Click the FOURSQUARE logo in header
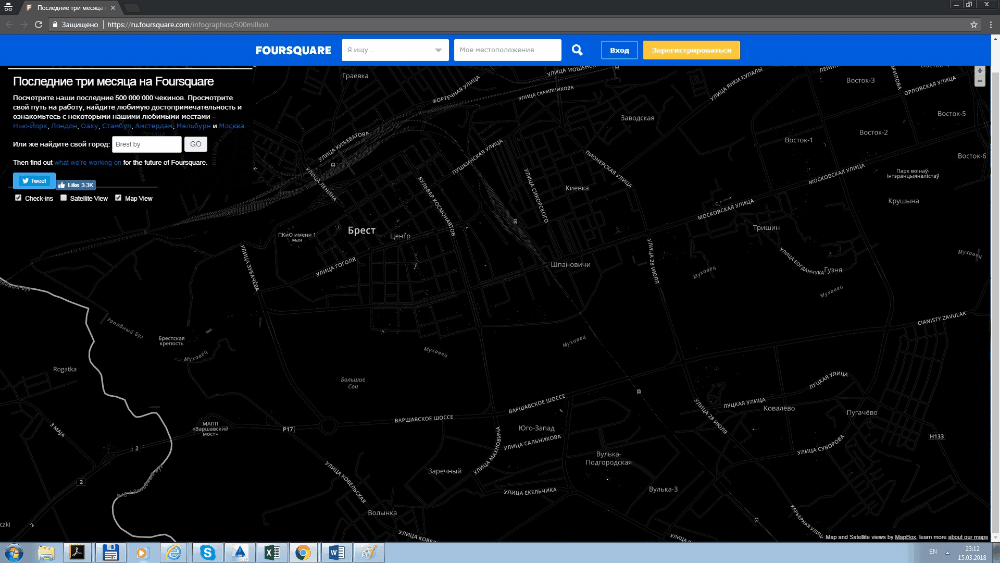 293,50
